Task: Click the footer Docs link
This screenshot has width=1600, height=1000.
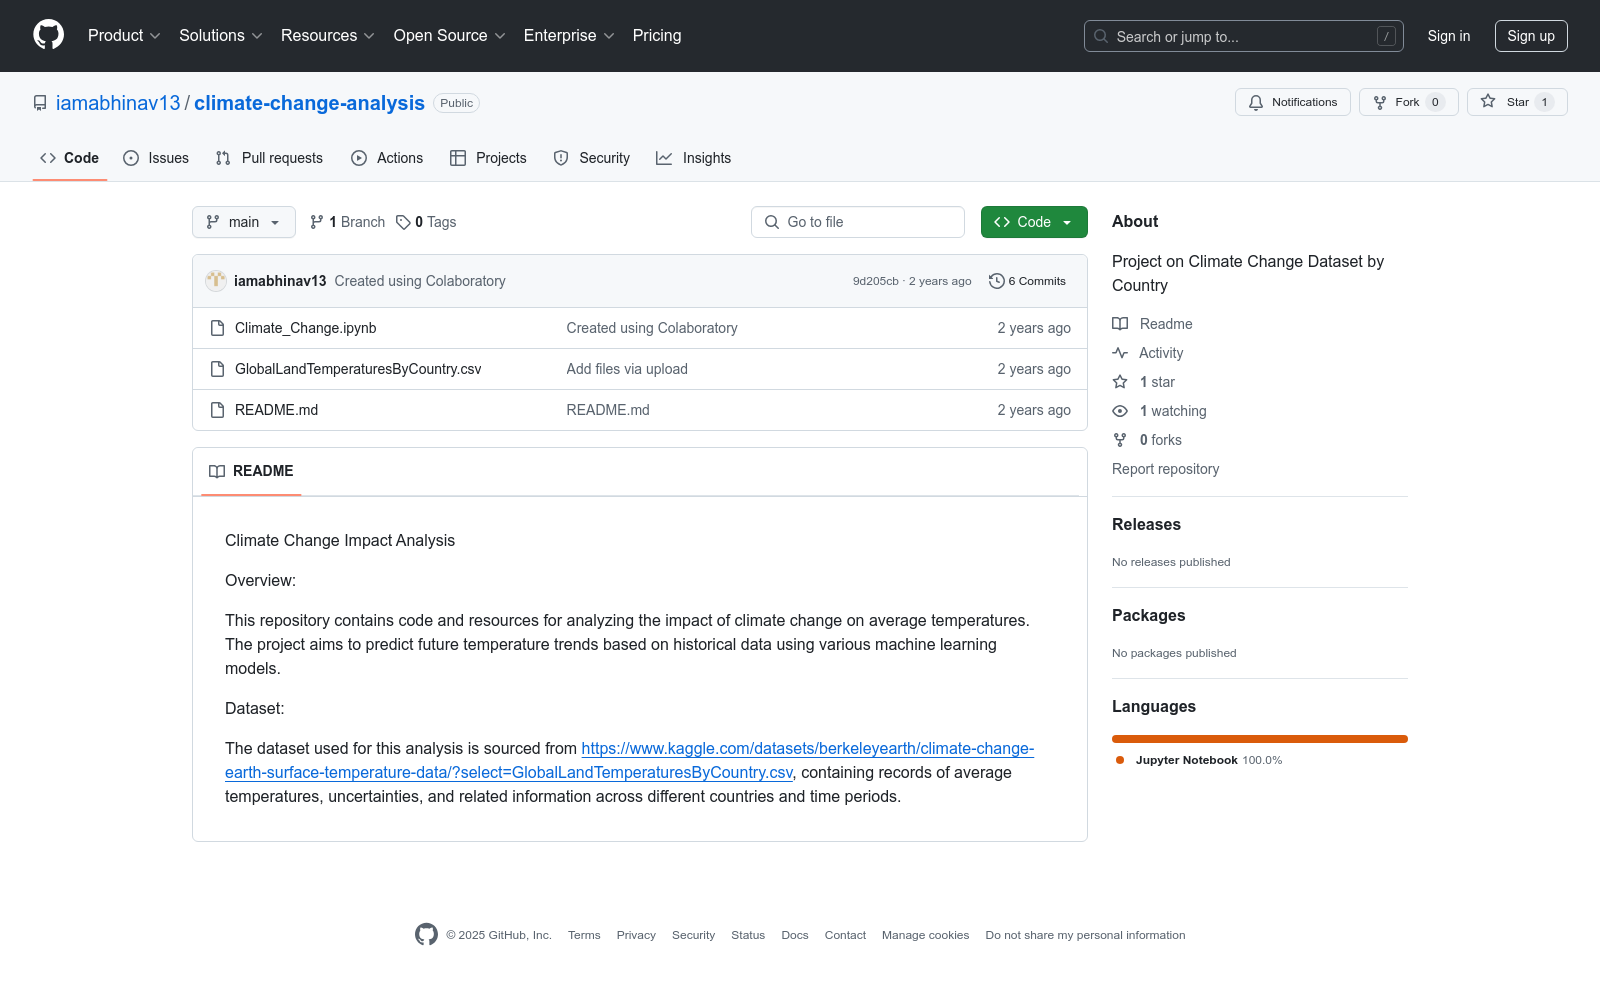Action: tap(795, 935)
